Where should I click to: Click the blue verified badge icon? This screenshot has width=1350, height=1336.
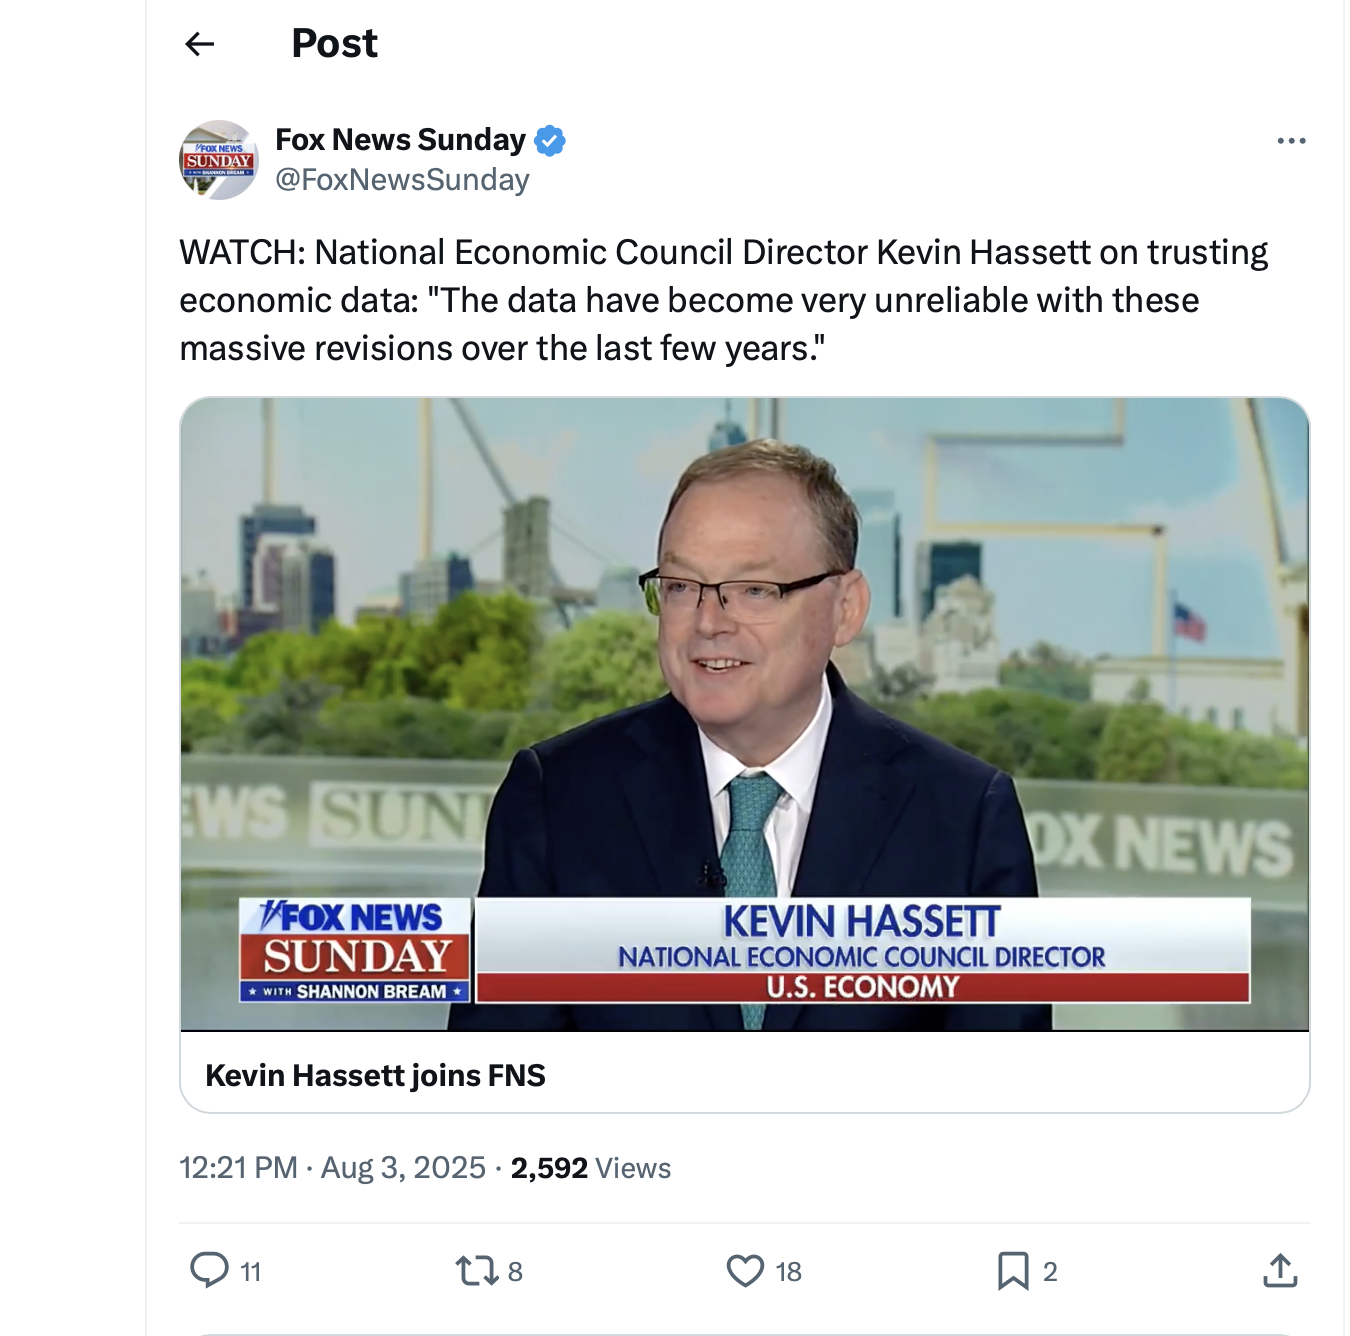pos(550,141)
